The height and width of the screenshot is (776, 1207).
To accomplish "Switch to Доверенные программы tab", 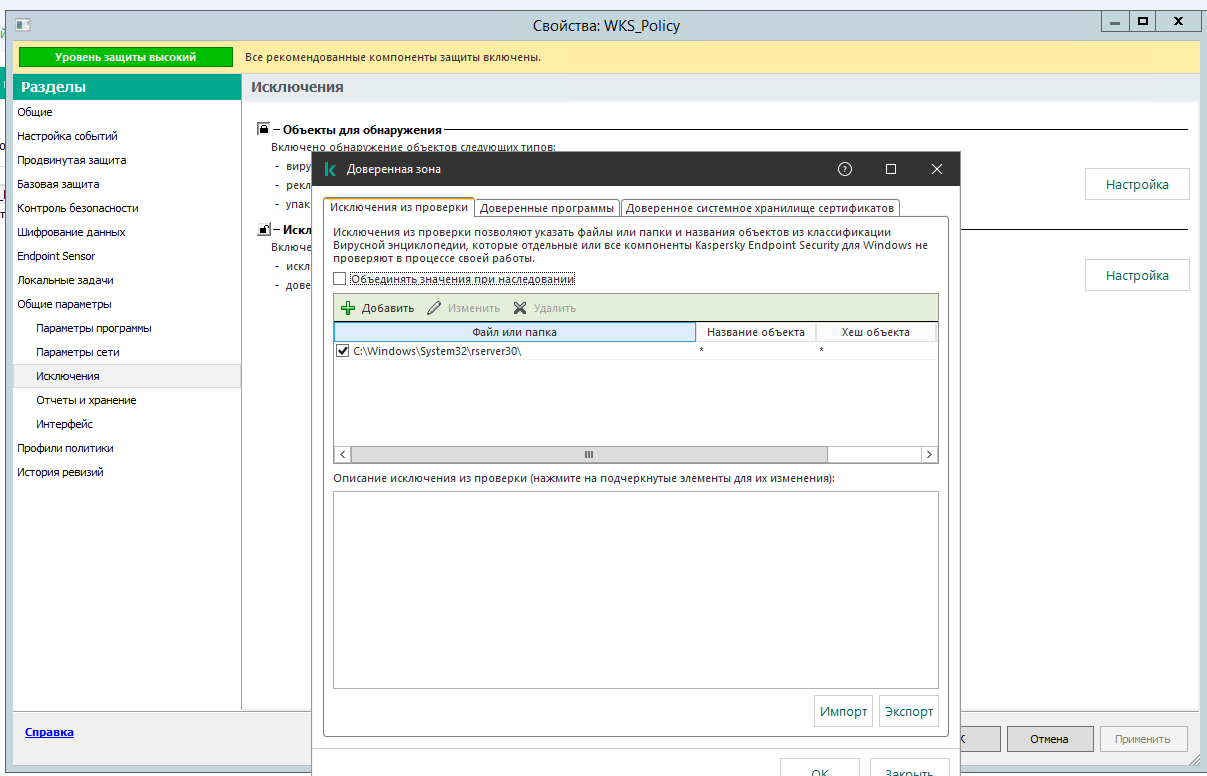I will 547,208.
